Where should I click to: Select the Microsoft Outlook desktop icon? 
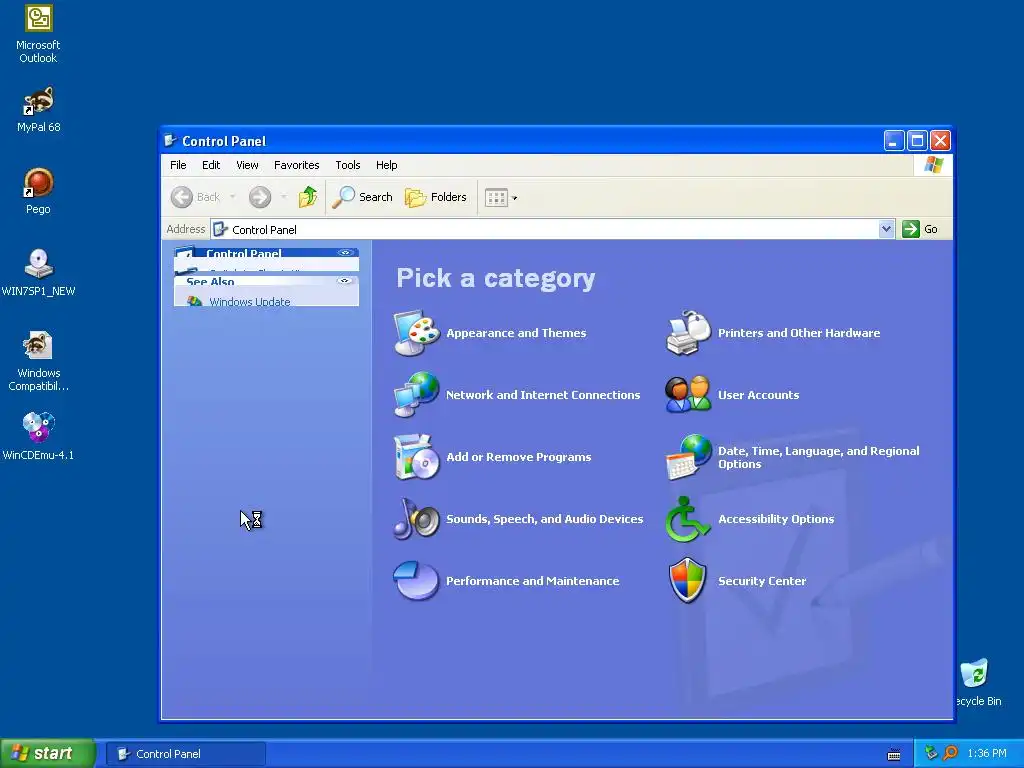38,34
